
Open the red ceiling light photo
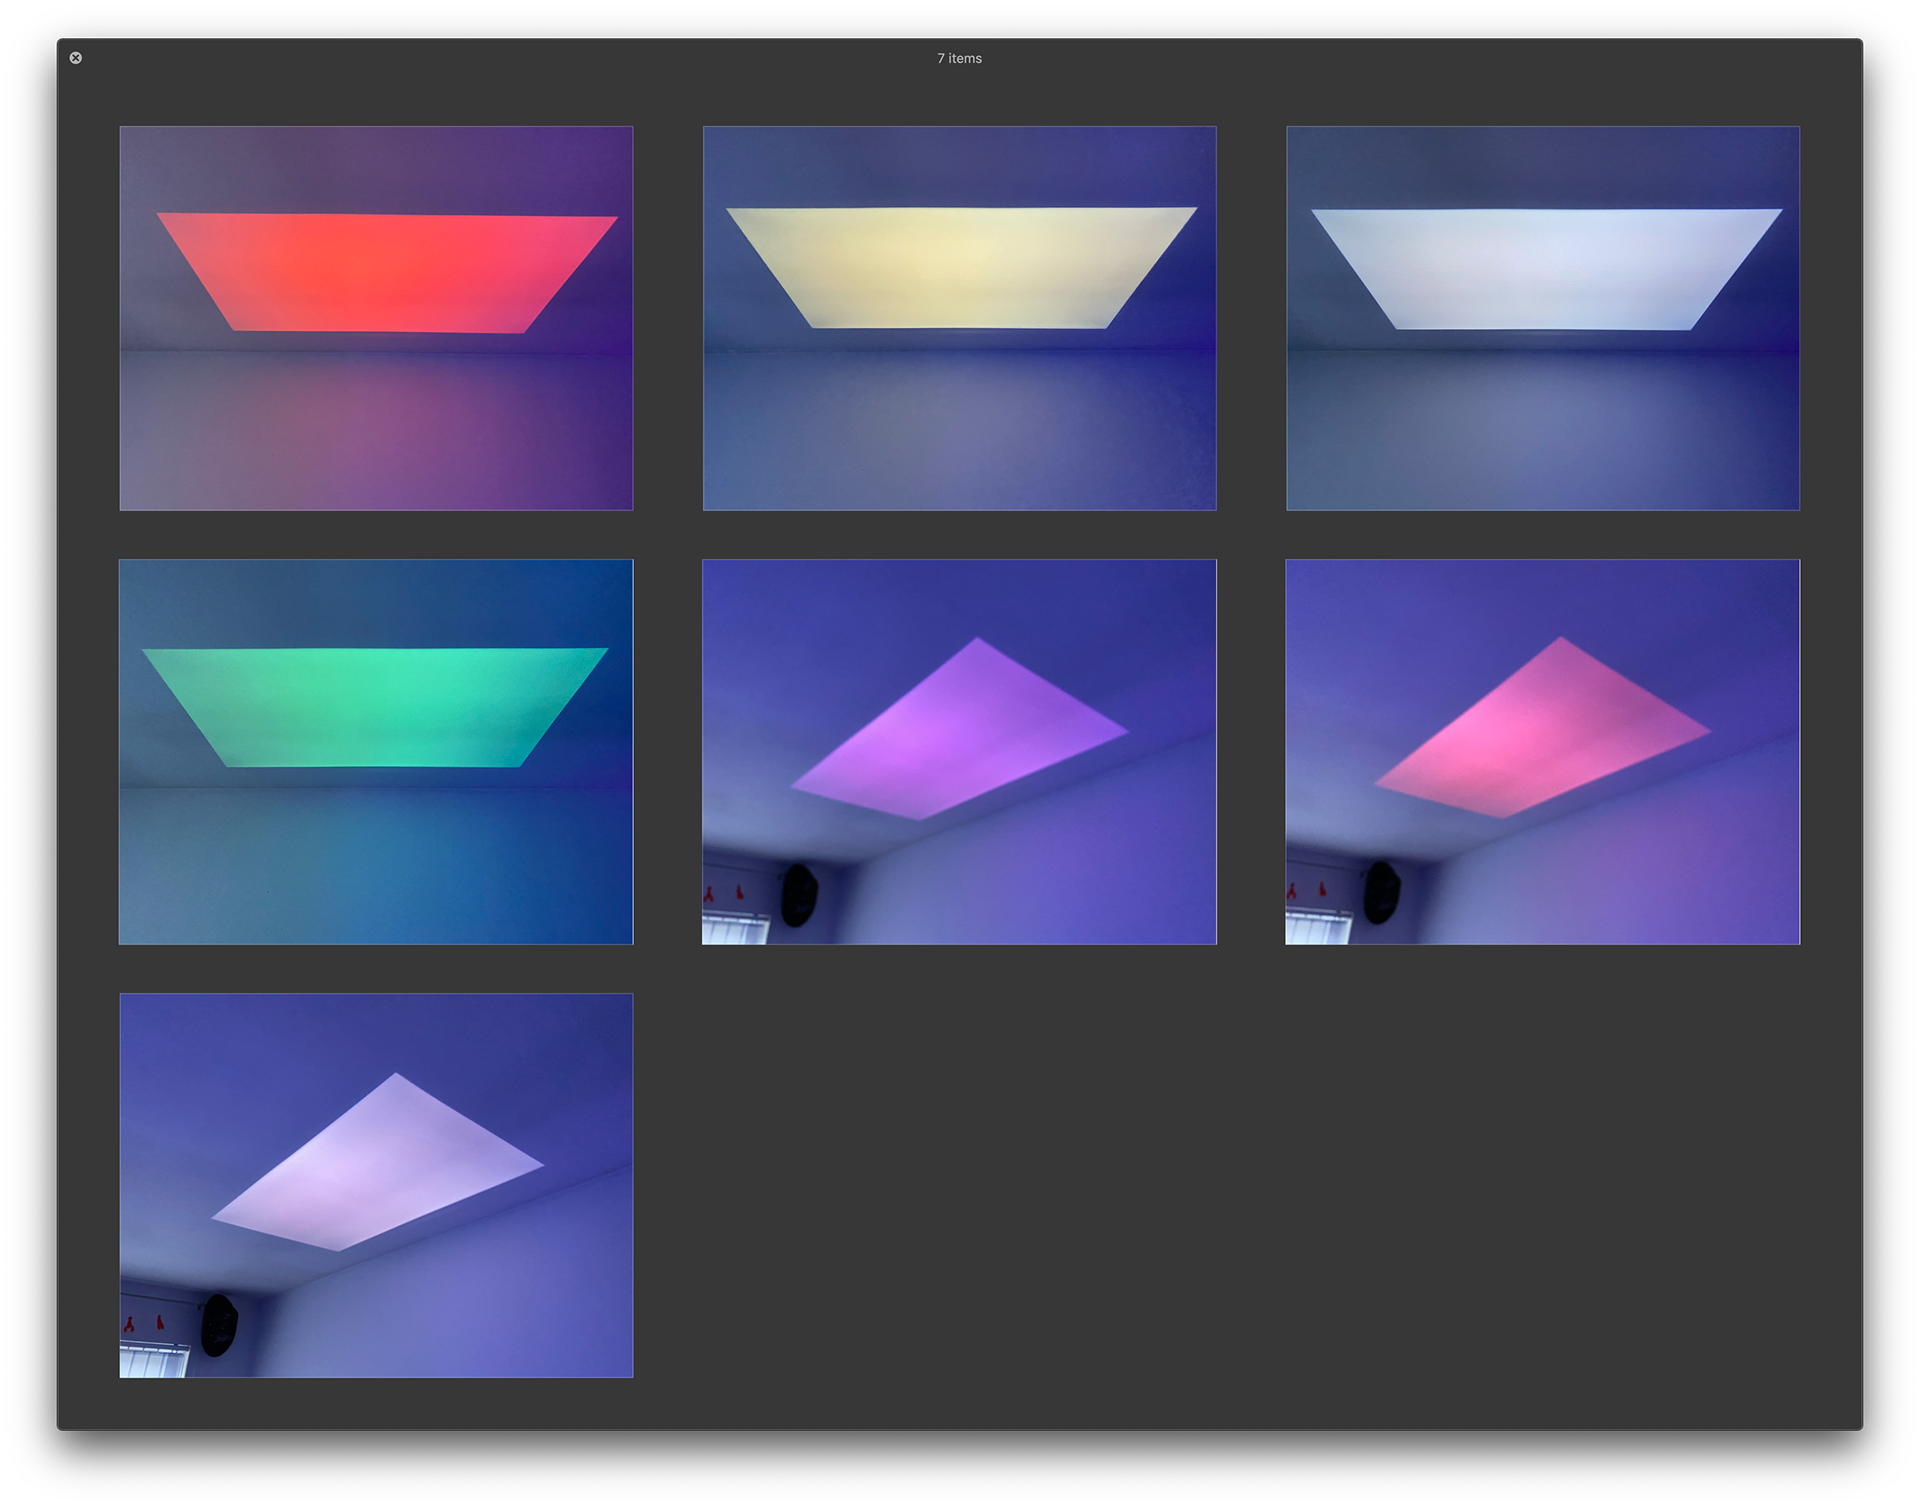click(x=376, y=318)
